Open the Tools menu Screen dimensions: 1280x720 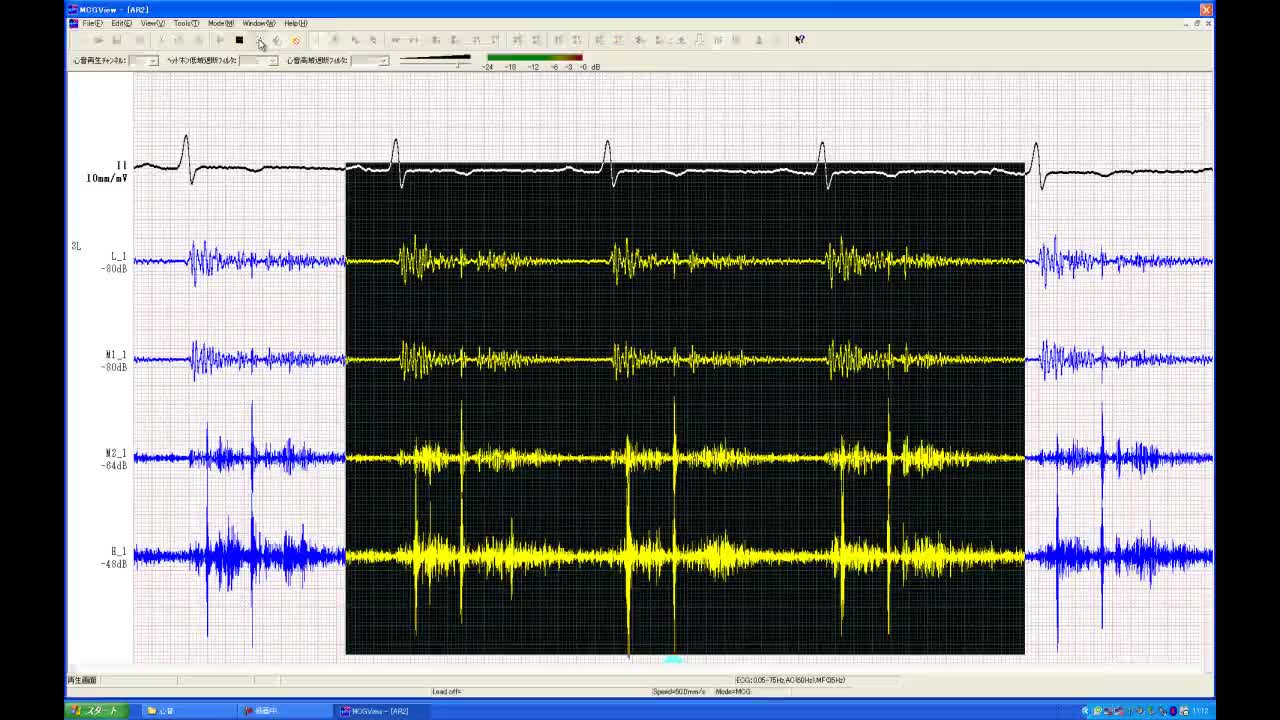tap(185, 23)
